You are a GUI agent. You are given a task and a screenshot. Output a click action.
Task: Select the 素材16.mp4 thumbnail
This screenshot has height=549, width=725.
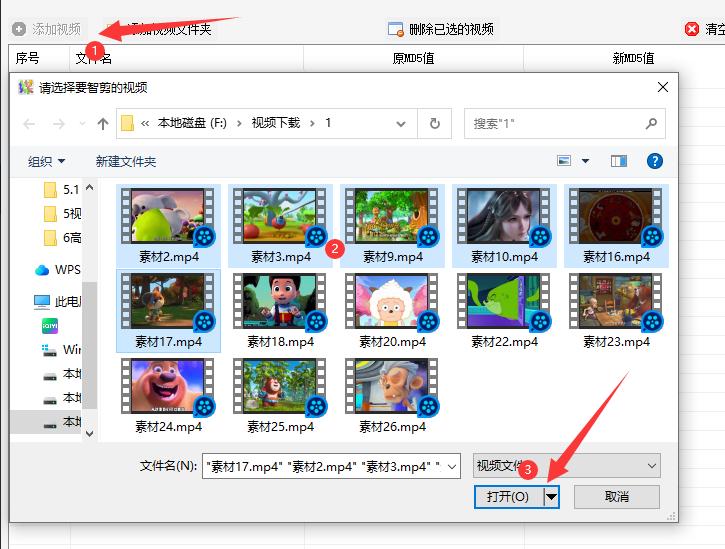(x=616, y=226)
